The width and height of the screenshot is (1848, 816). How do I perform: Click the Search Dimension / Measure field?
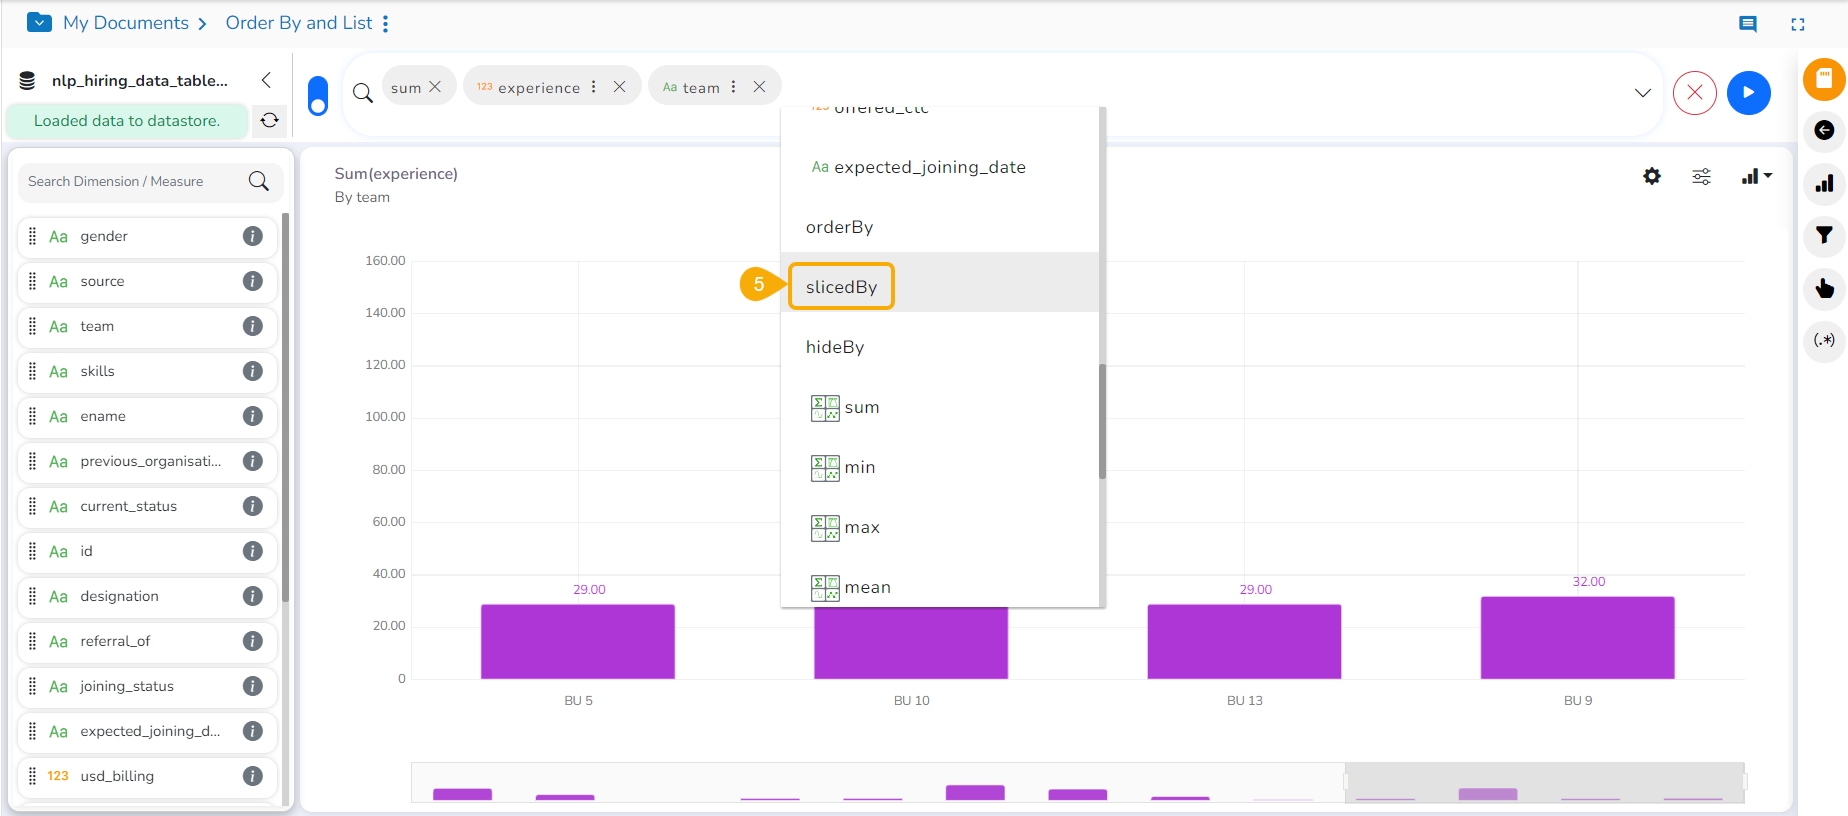coord(135,181)
